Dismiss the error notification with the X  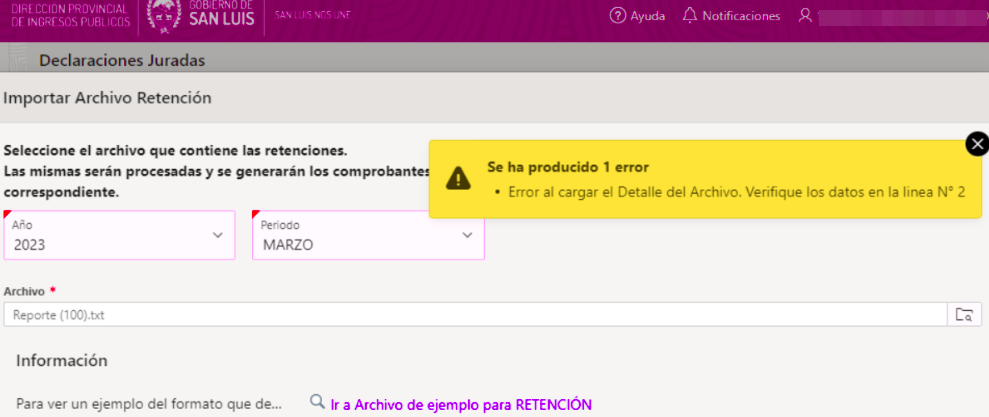click(x=977, y=144)
